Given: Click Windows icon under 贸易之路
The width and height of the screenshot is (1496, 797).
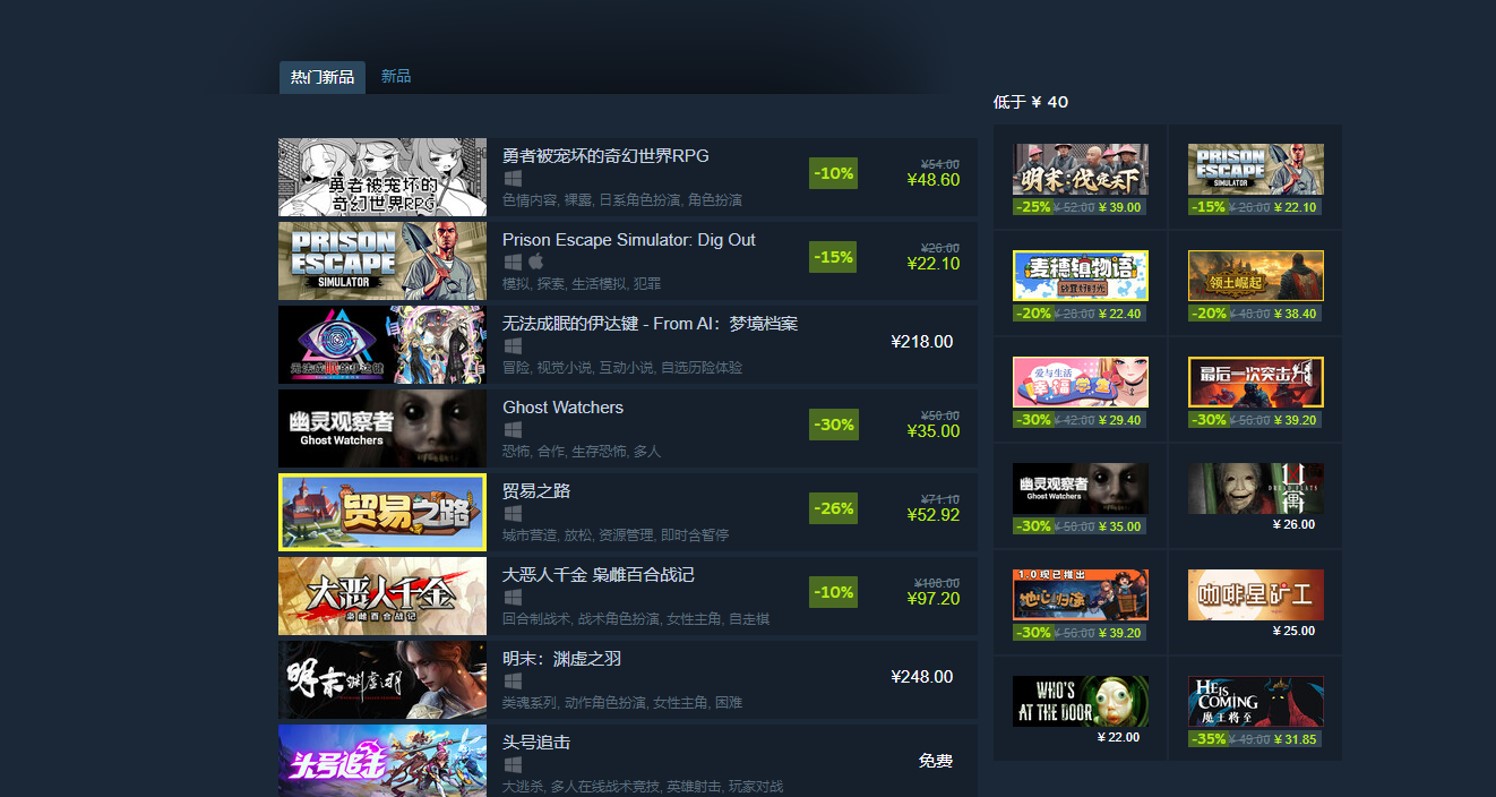Looking at the screenshot, I should [513, 513].
